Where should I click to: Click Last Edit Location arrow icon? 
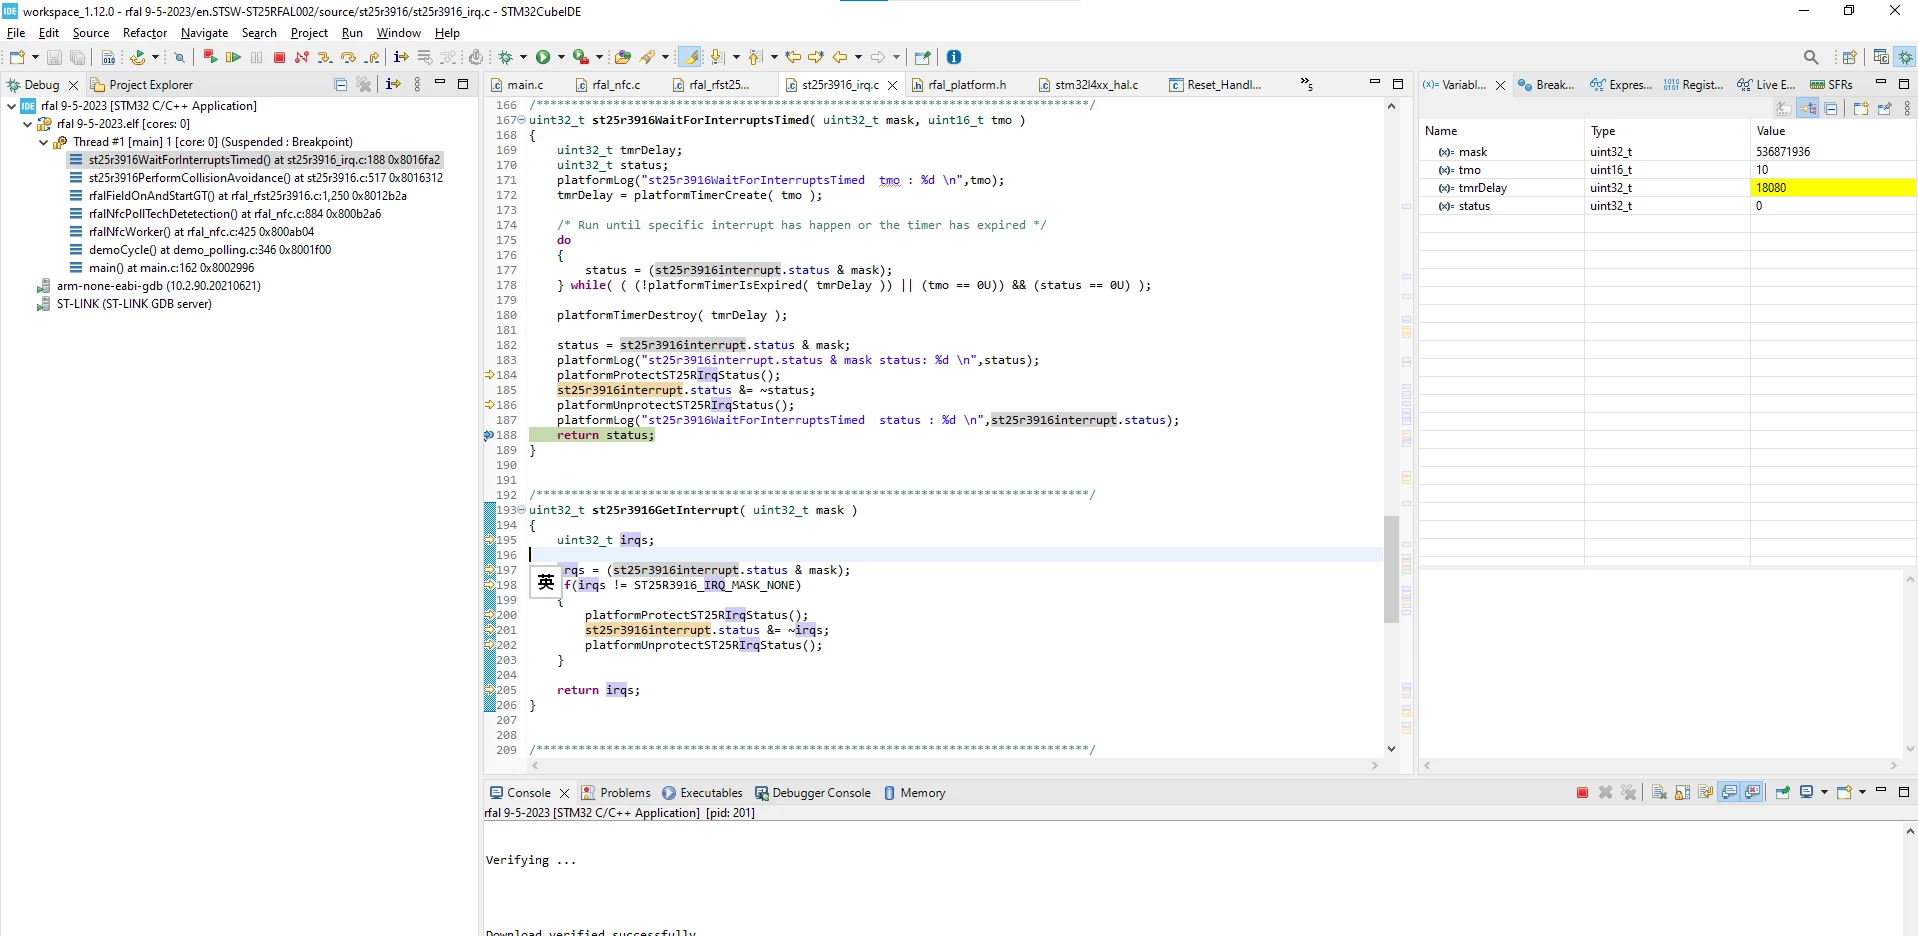793,57
